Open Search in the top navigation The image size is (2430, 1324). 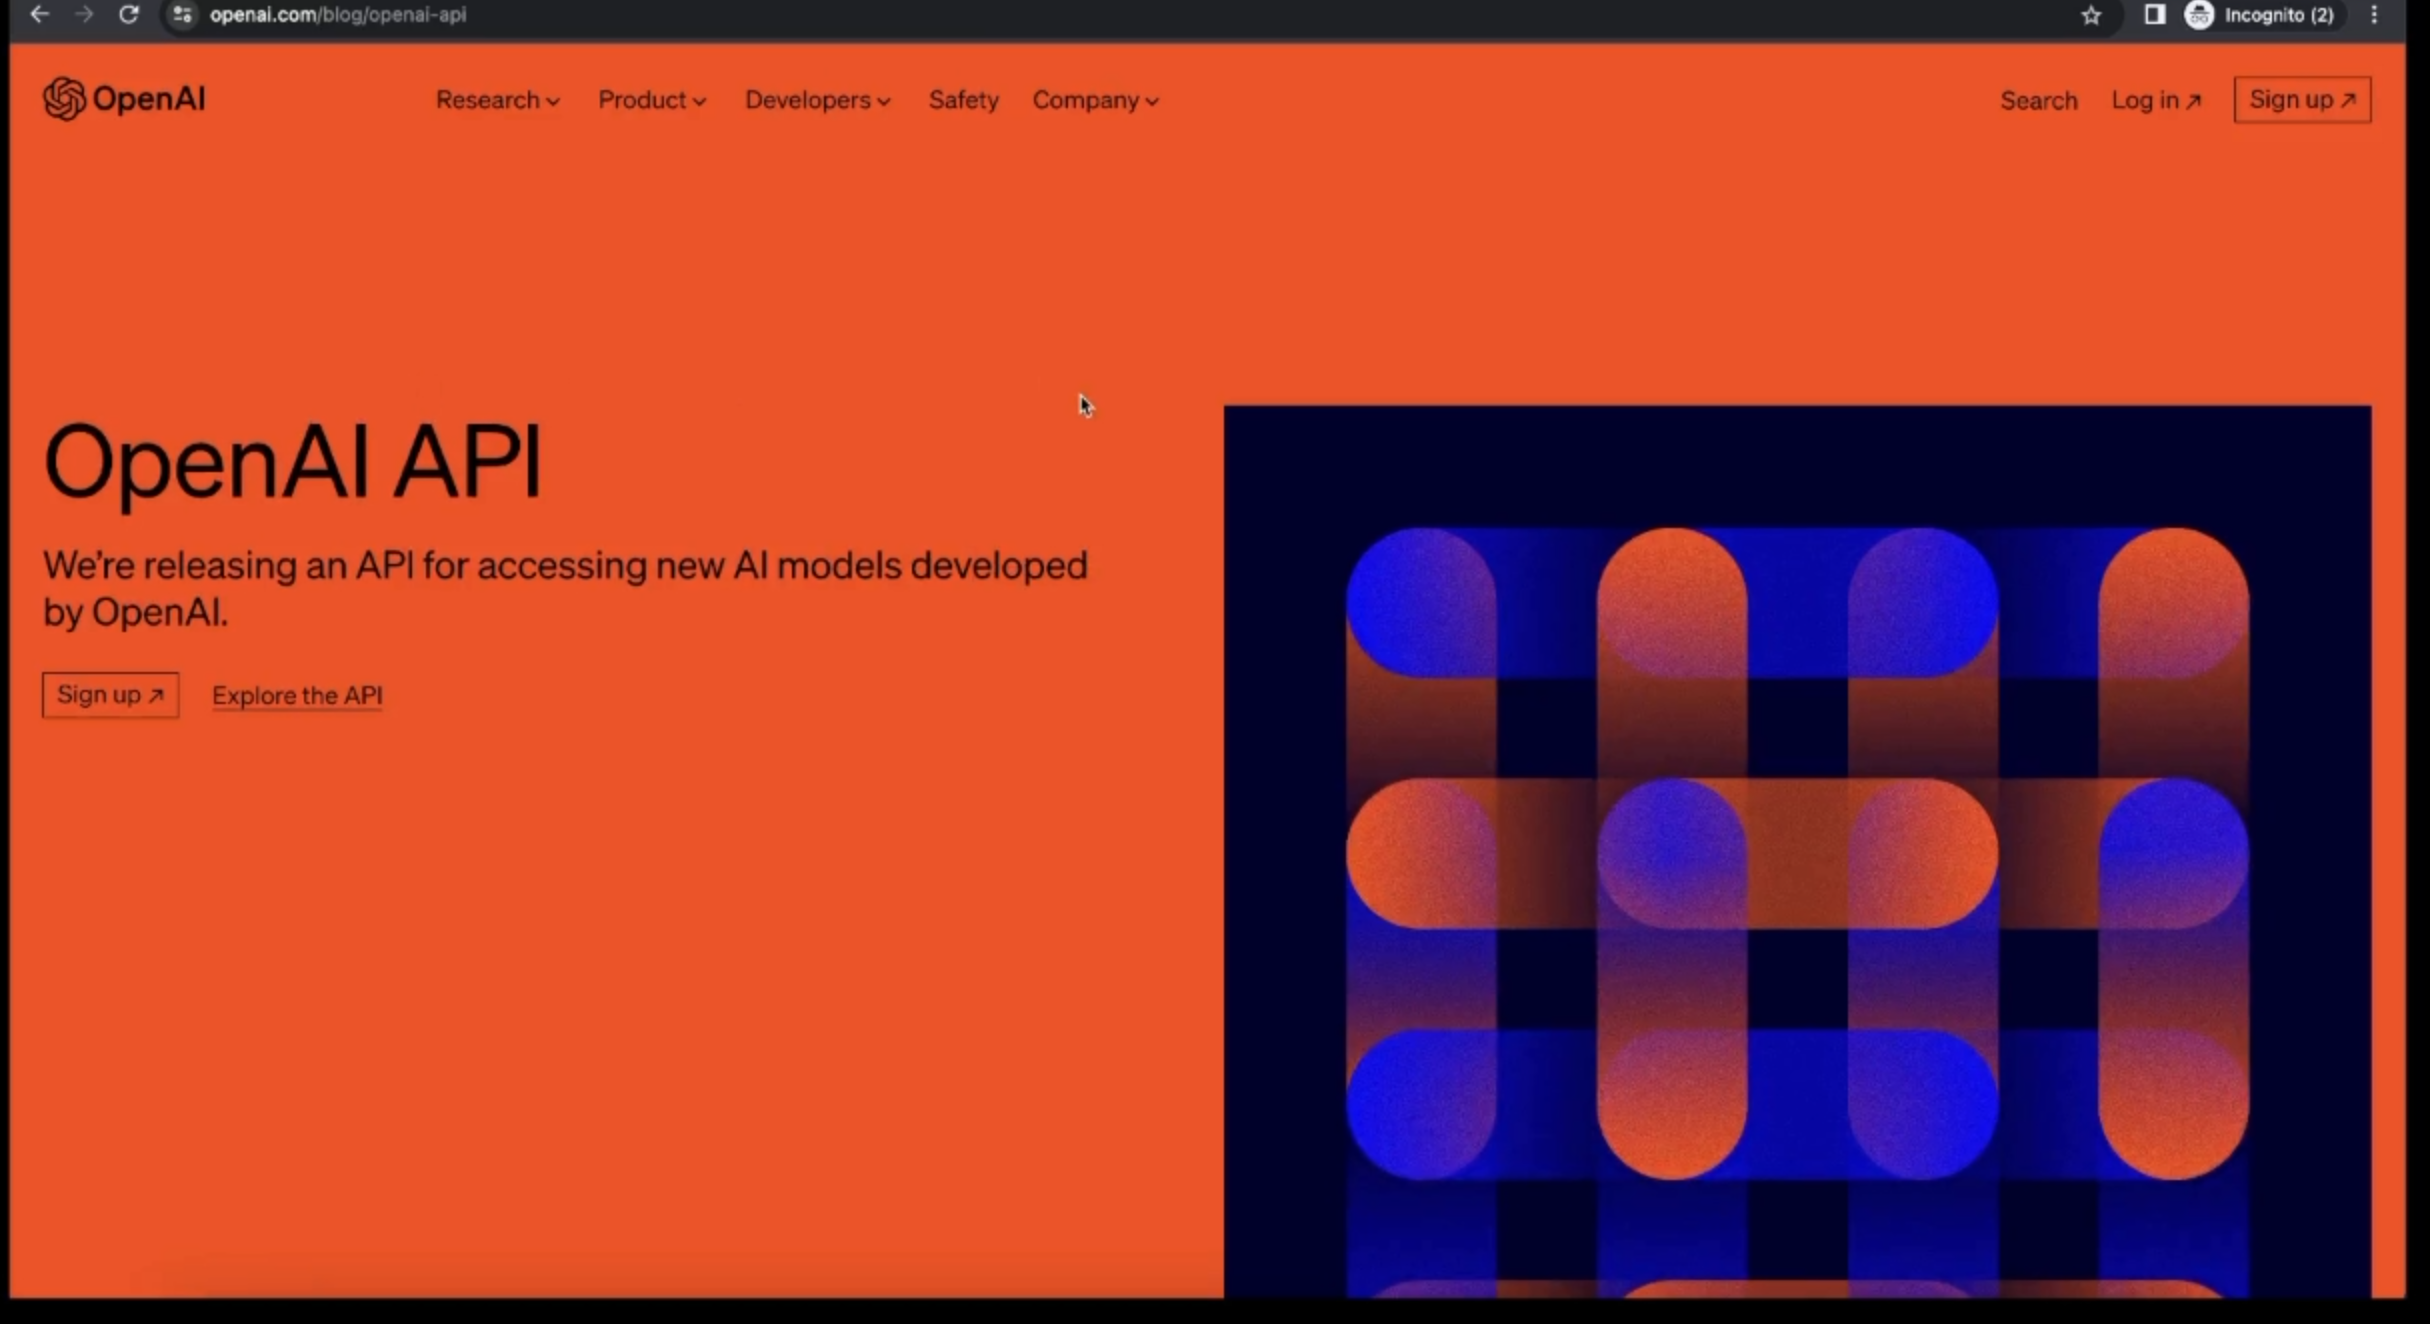(x=2038, y=100)
